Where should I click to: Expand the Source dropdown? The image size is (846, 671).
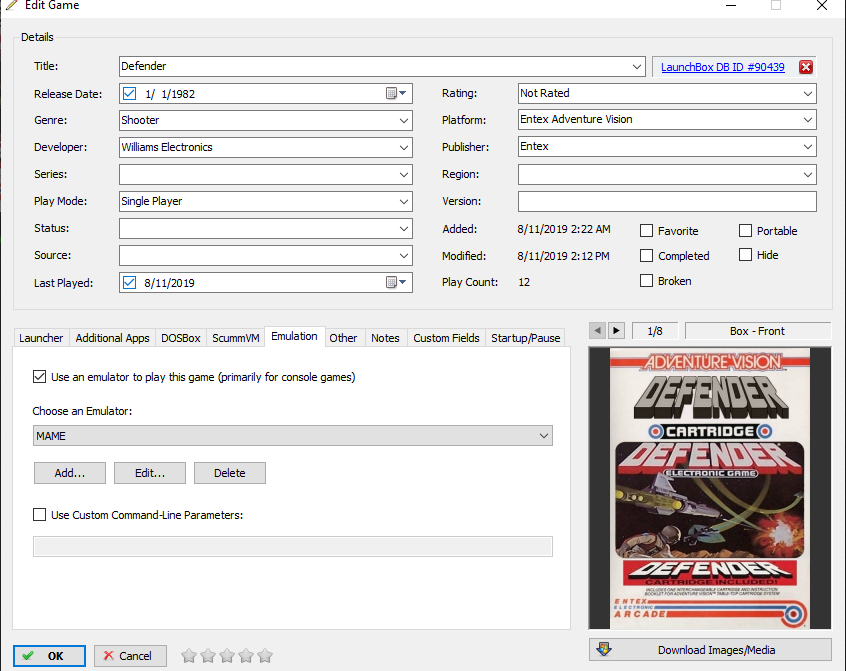pos(404,255)
